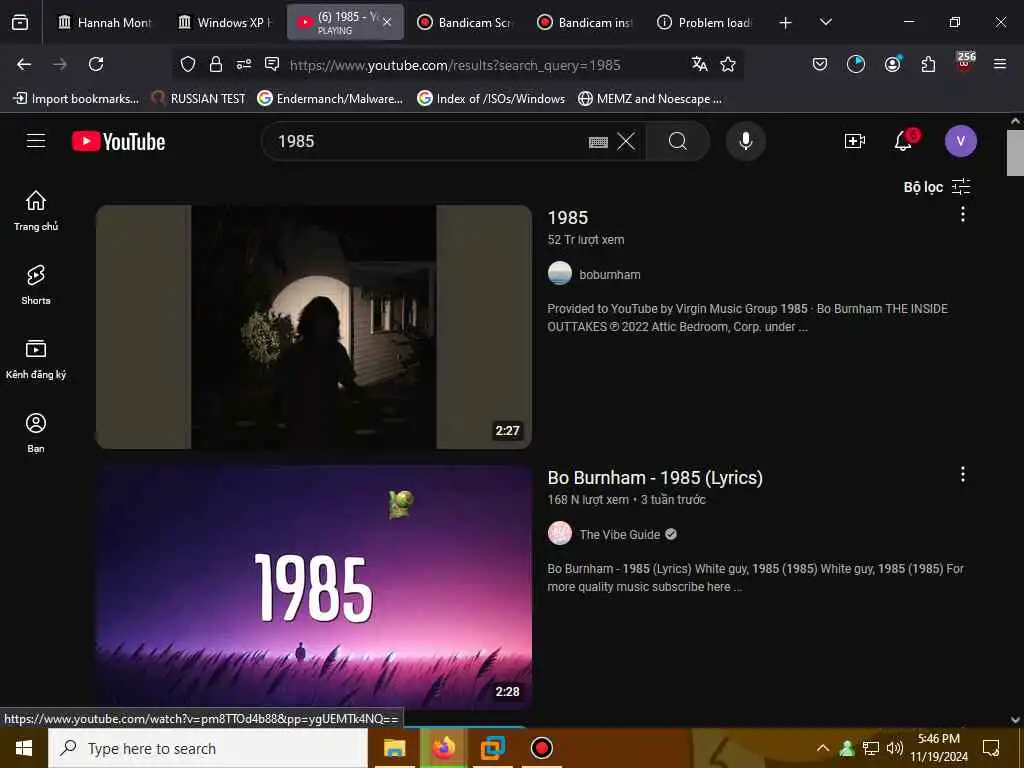Screen dimensions: 1024x768
Task: Click the translate page icon
Action: pos(699,64)
